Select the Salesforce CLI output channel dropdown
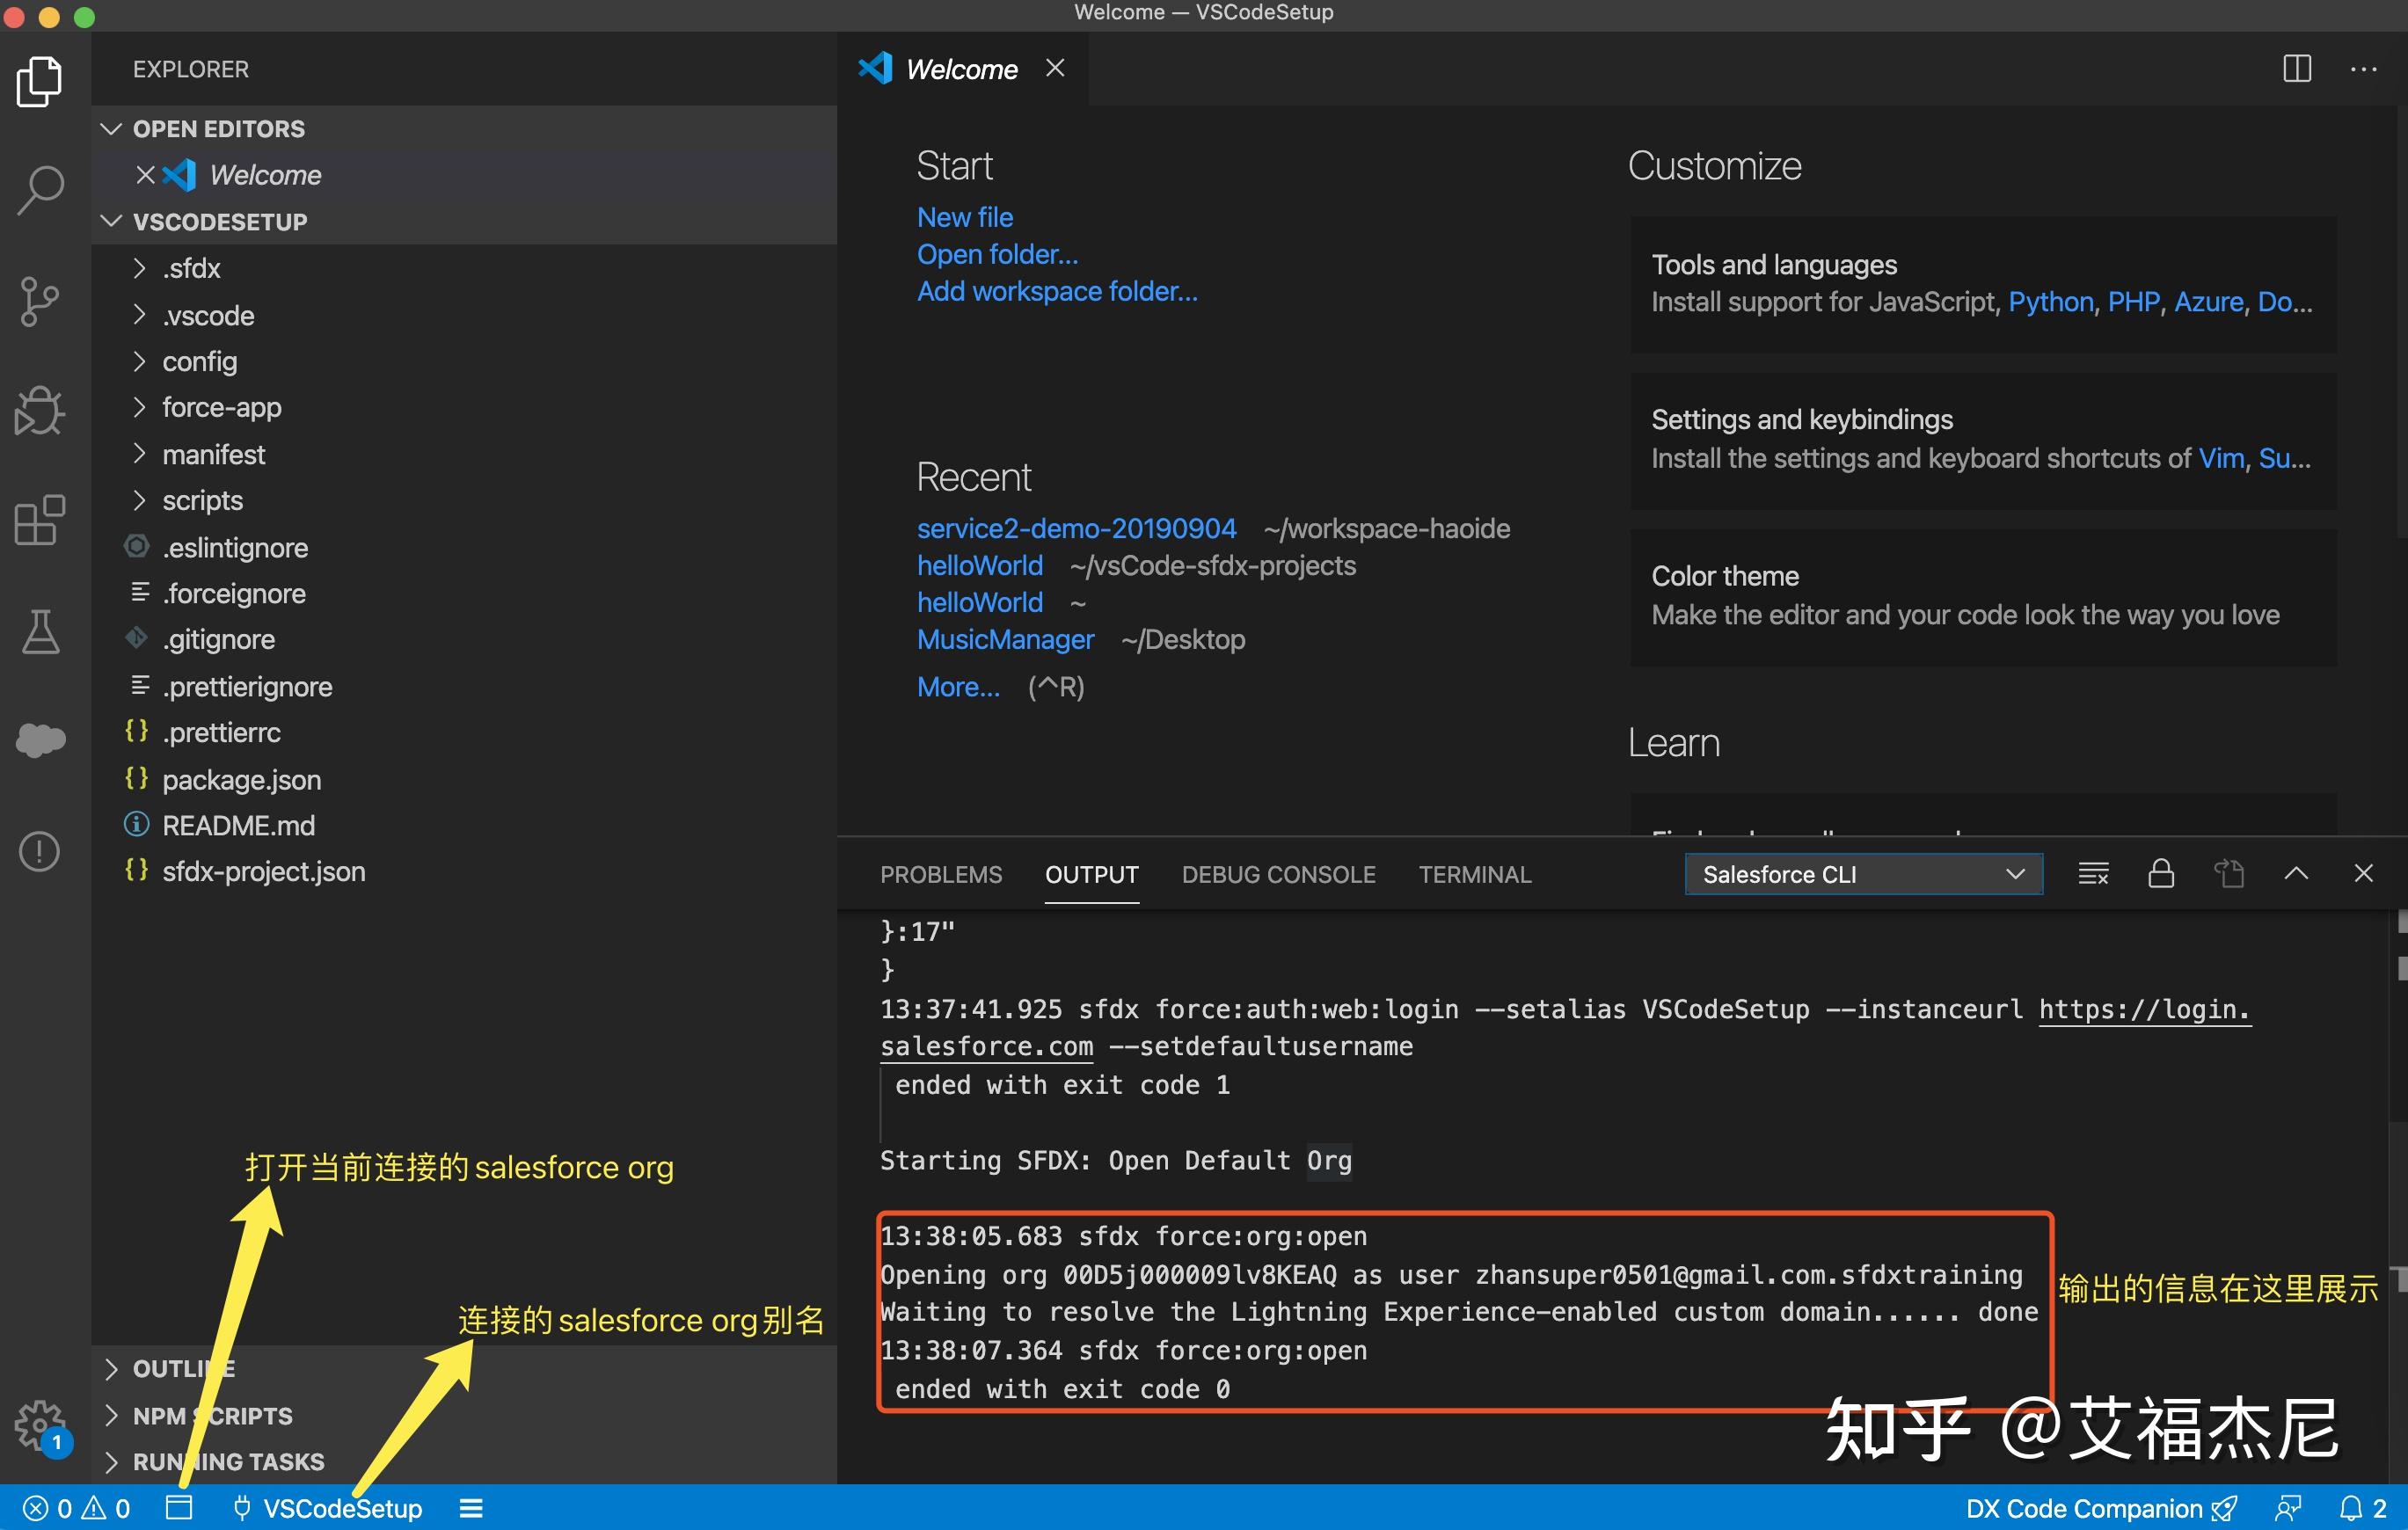Viewport: 2408px width, 1530px height. click(x=1863, y=874)
